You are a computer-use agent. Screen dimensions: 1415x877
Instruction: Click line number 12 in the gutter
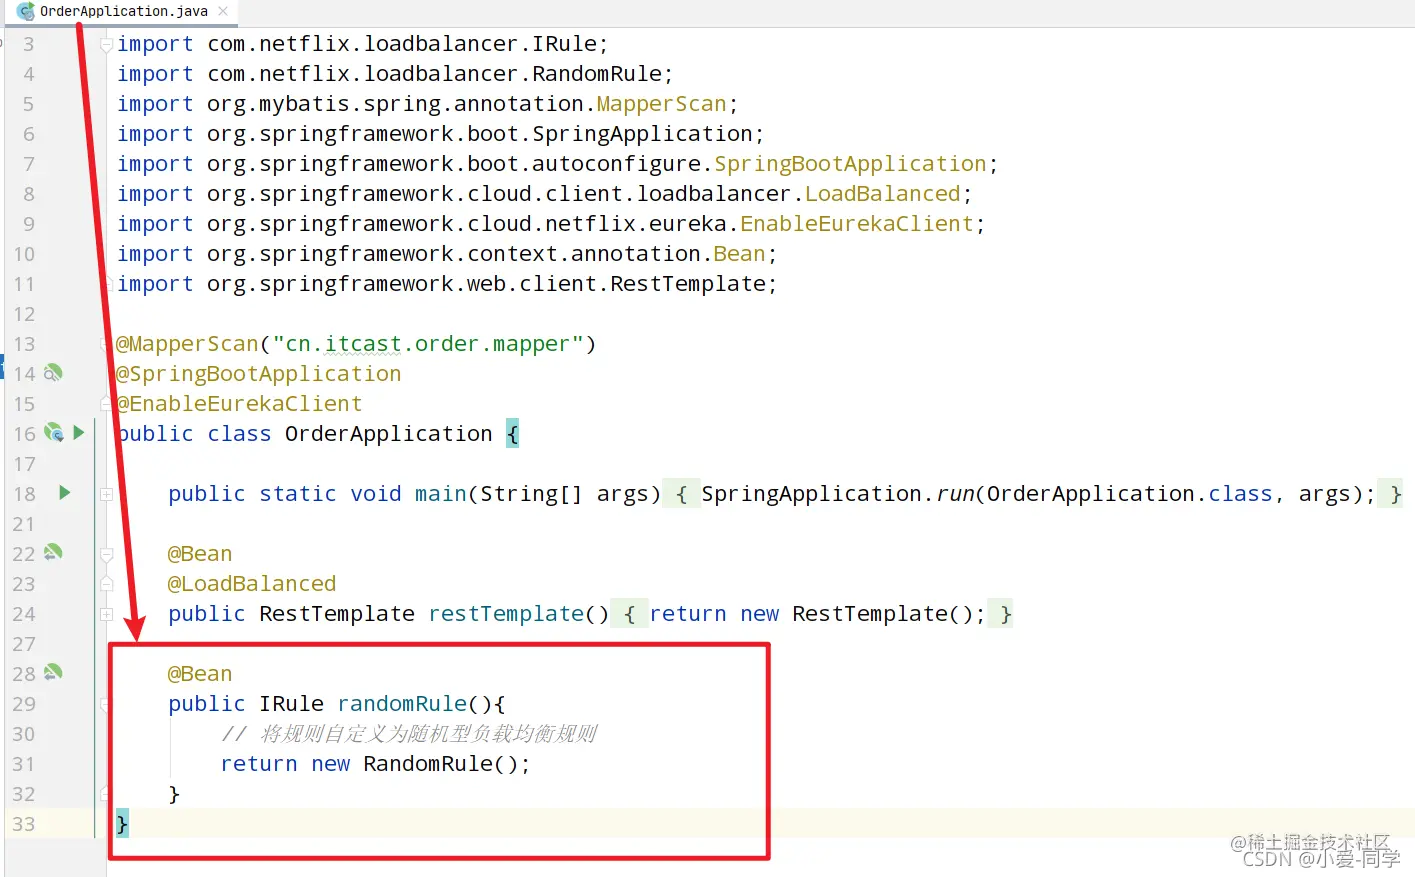click(24, 314)
